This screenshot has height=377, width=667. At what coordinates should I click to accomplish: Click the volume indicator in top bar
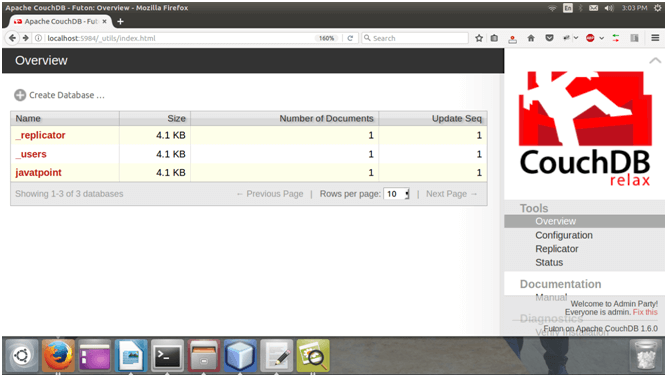click(x=609, y=8)
